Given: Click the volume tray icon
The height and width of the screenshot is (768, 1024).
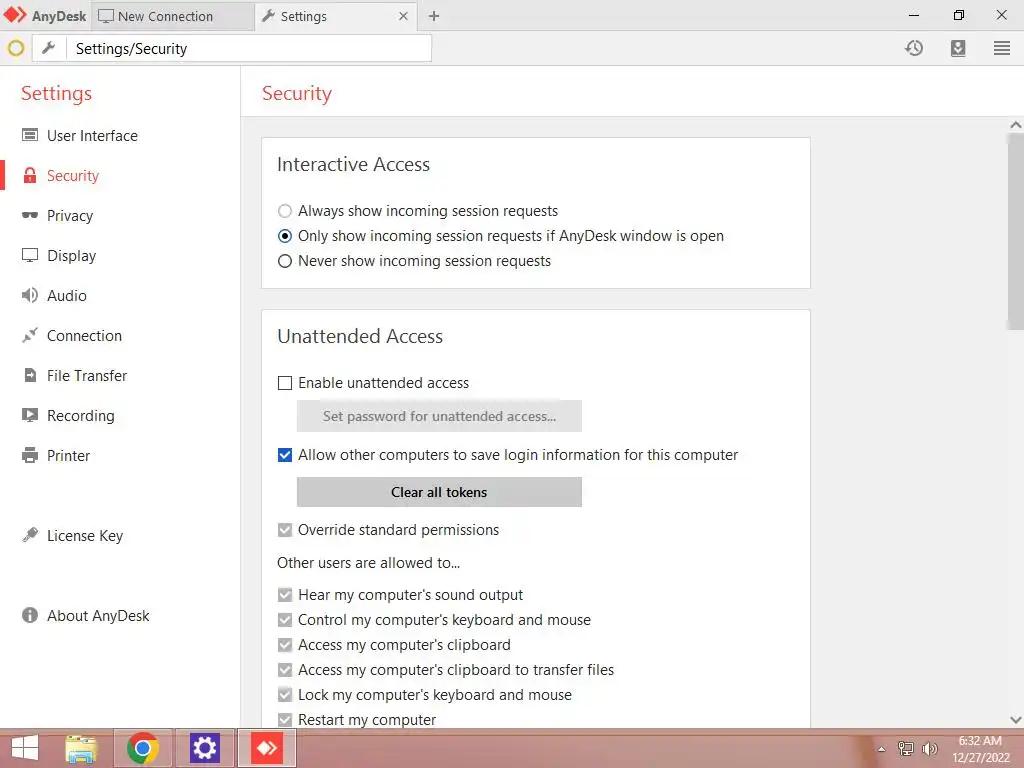Looking at the screenshot, I should point(930,749).
